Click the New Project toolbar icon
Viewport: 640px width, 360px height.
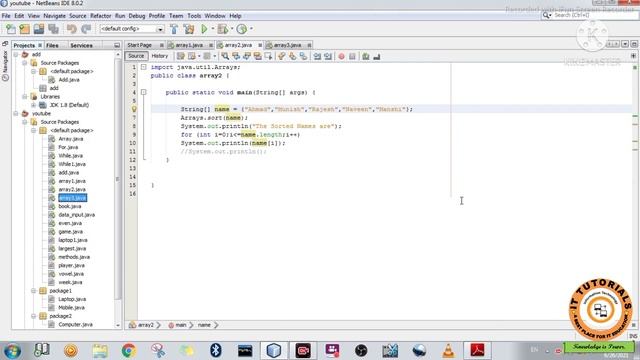25,29
